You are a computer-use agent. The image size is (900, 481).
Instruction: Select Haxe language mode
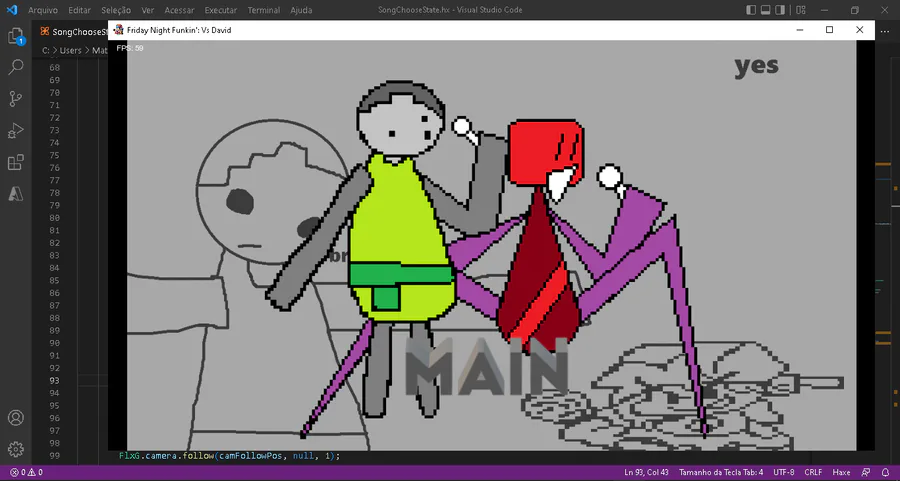pyautogui.click(x=841, y=472)
